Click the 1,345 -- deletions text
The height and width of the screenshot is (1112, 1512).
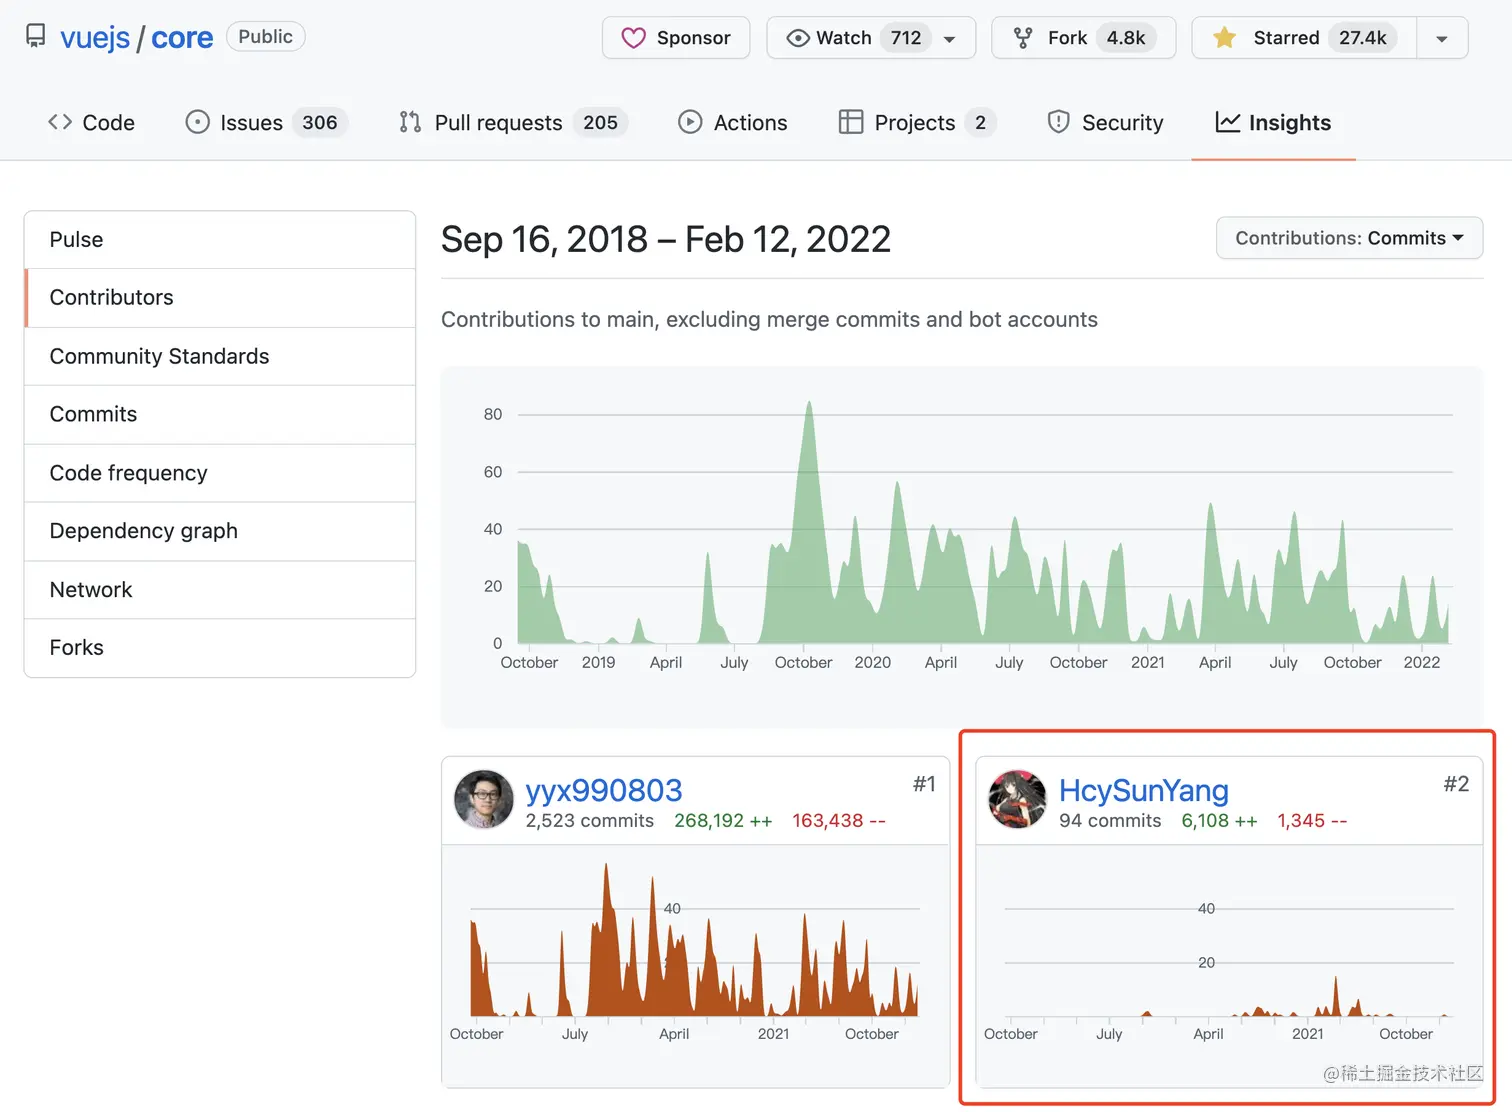click(x=1312, y=821)
